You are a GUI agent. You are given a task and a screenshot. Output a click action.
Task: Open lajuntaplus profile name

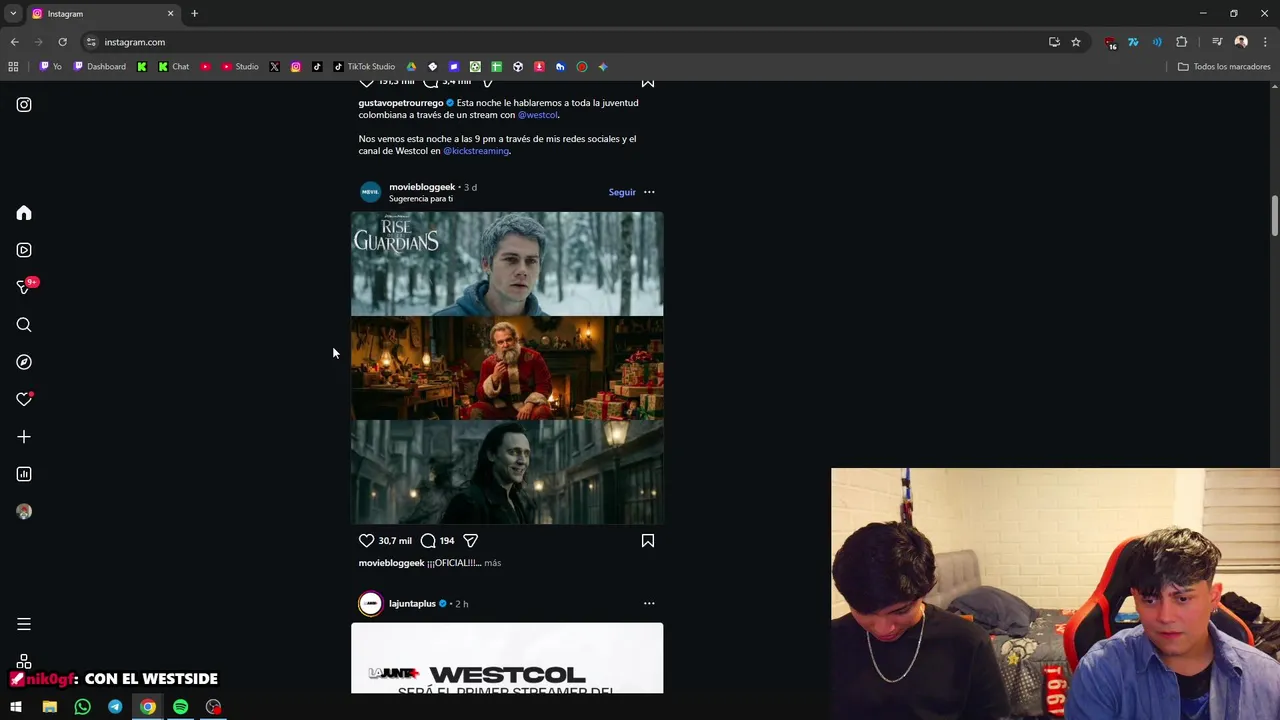tap(412, 604)
